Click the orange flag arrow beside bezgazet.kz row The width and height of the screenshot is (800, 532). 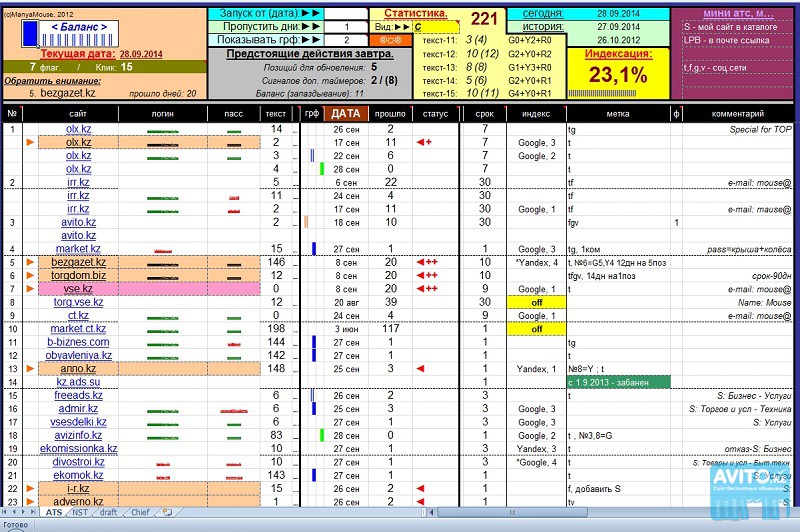29,262
